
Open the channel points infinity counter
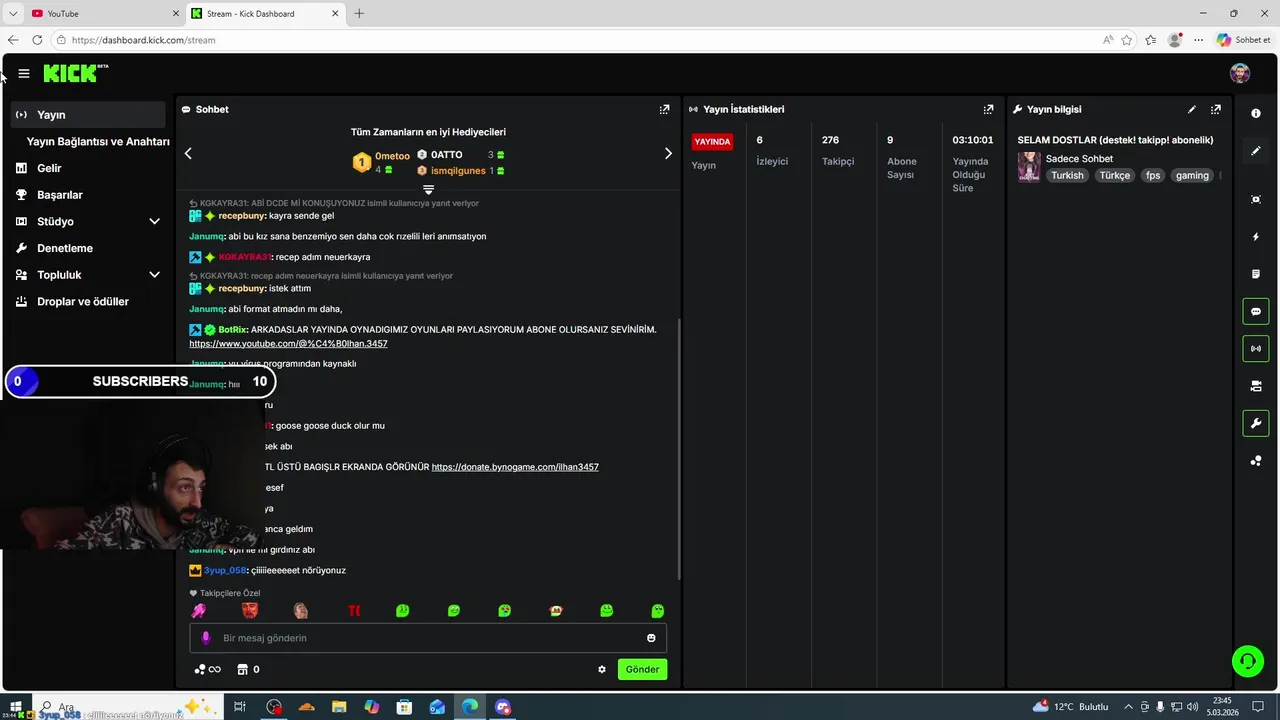208,669
